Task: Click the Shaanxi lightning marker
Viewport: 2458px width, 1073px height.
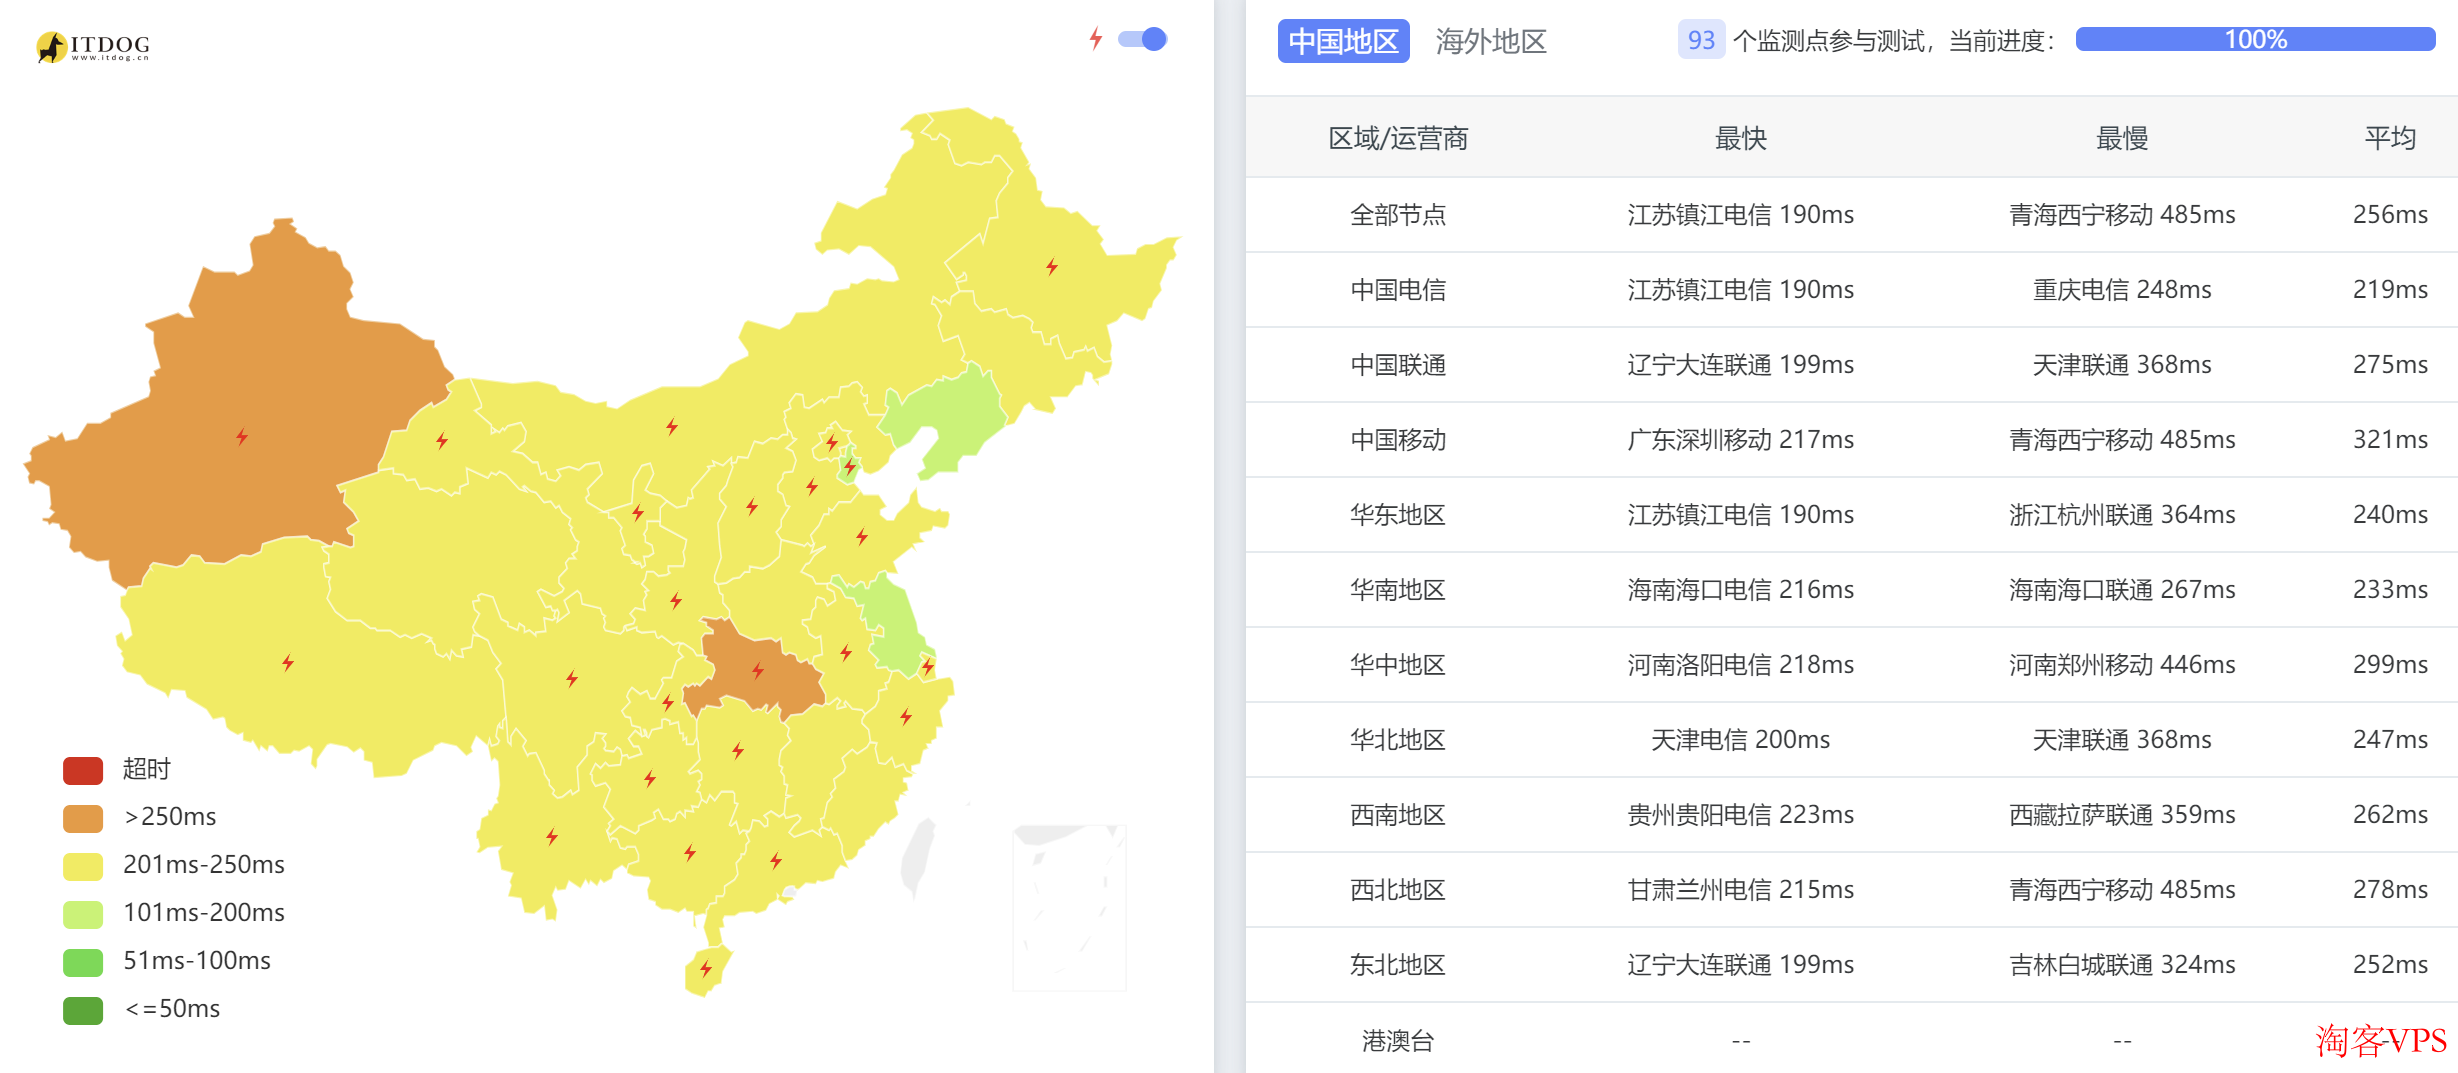Action: click(x=676, y=600)
